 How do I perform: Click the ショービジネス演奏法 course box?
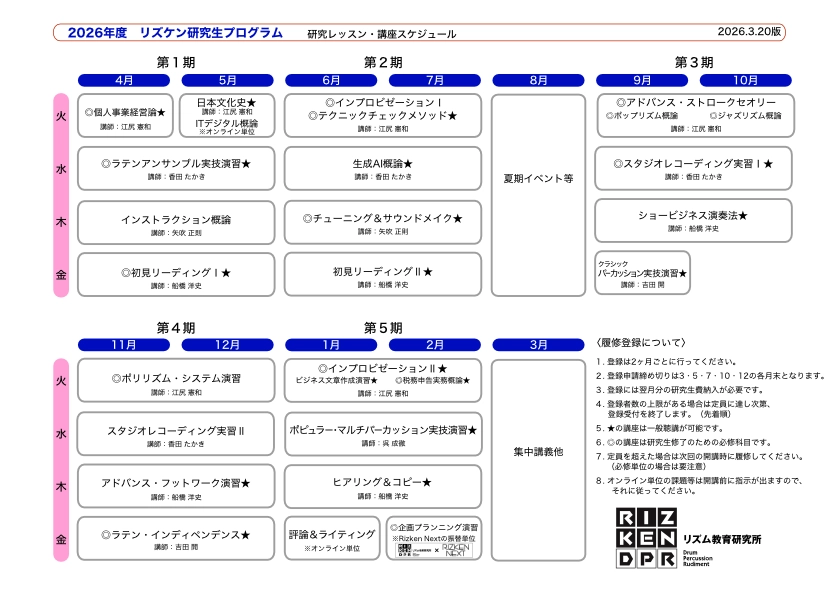693,220
